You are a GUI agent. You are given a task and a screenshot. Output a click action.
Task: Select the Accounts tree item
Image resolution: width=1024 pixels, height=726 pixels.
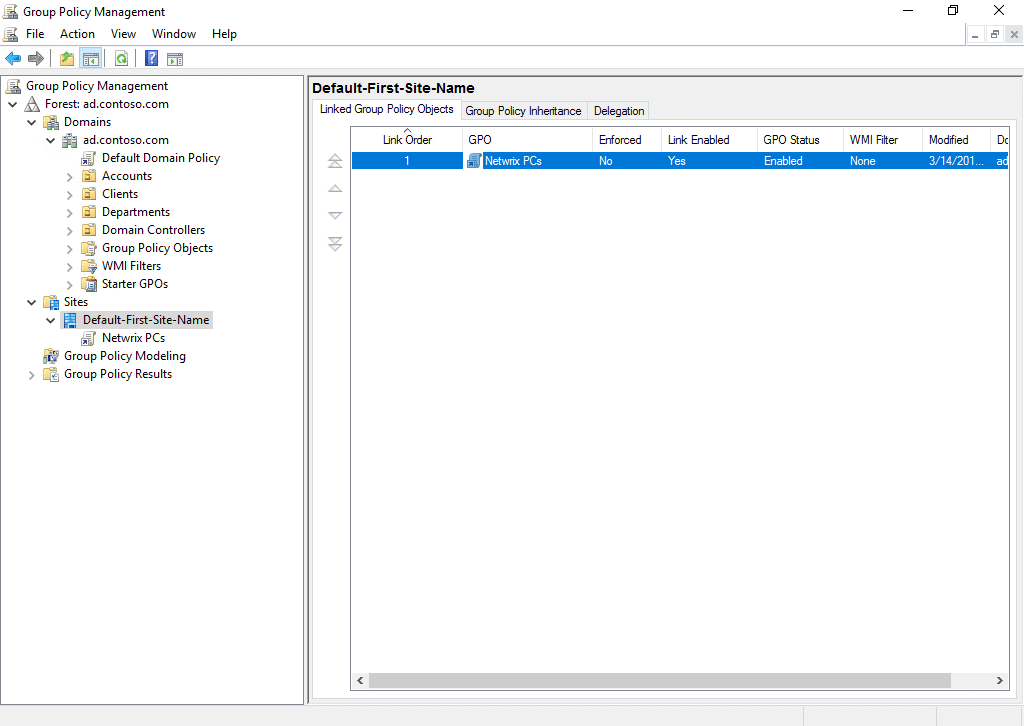click(x=127, y=176)
